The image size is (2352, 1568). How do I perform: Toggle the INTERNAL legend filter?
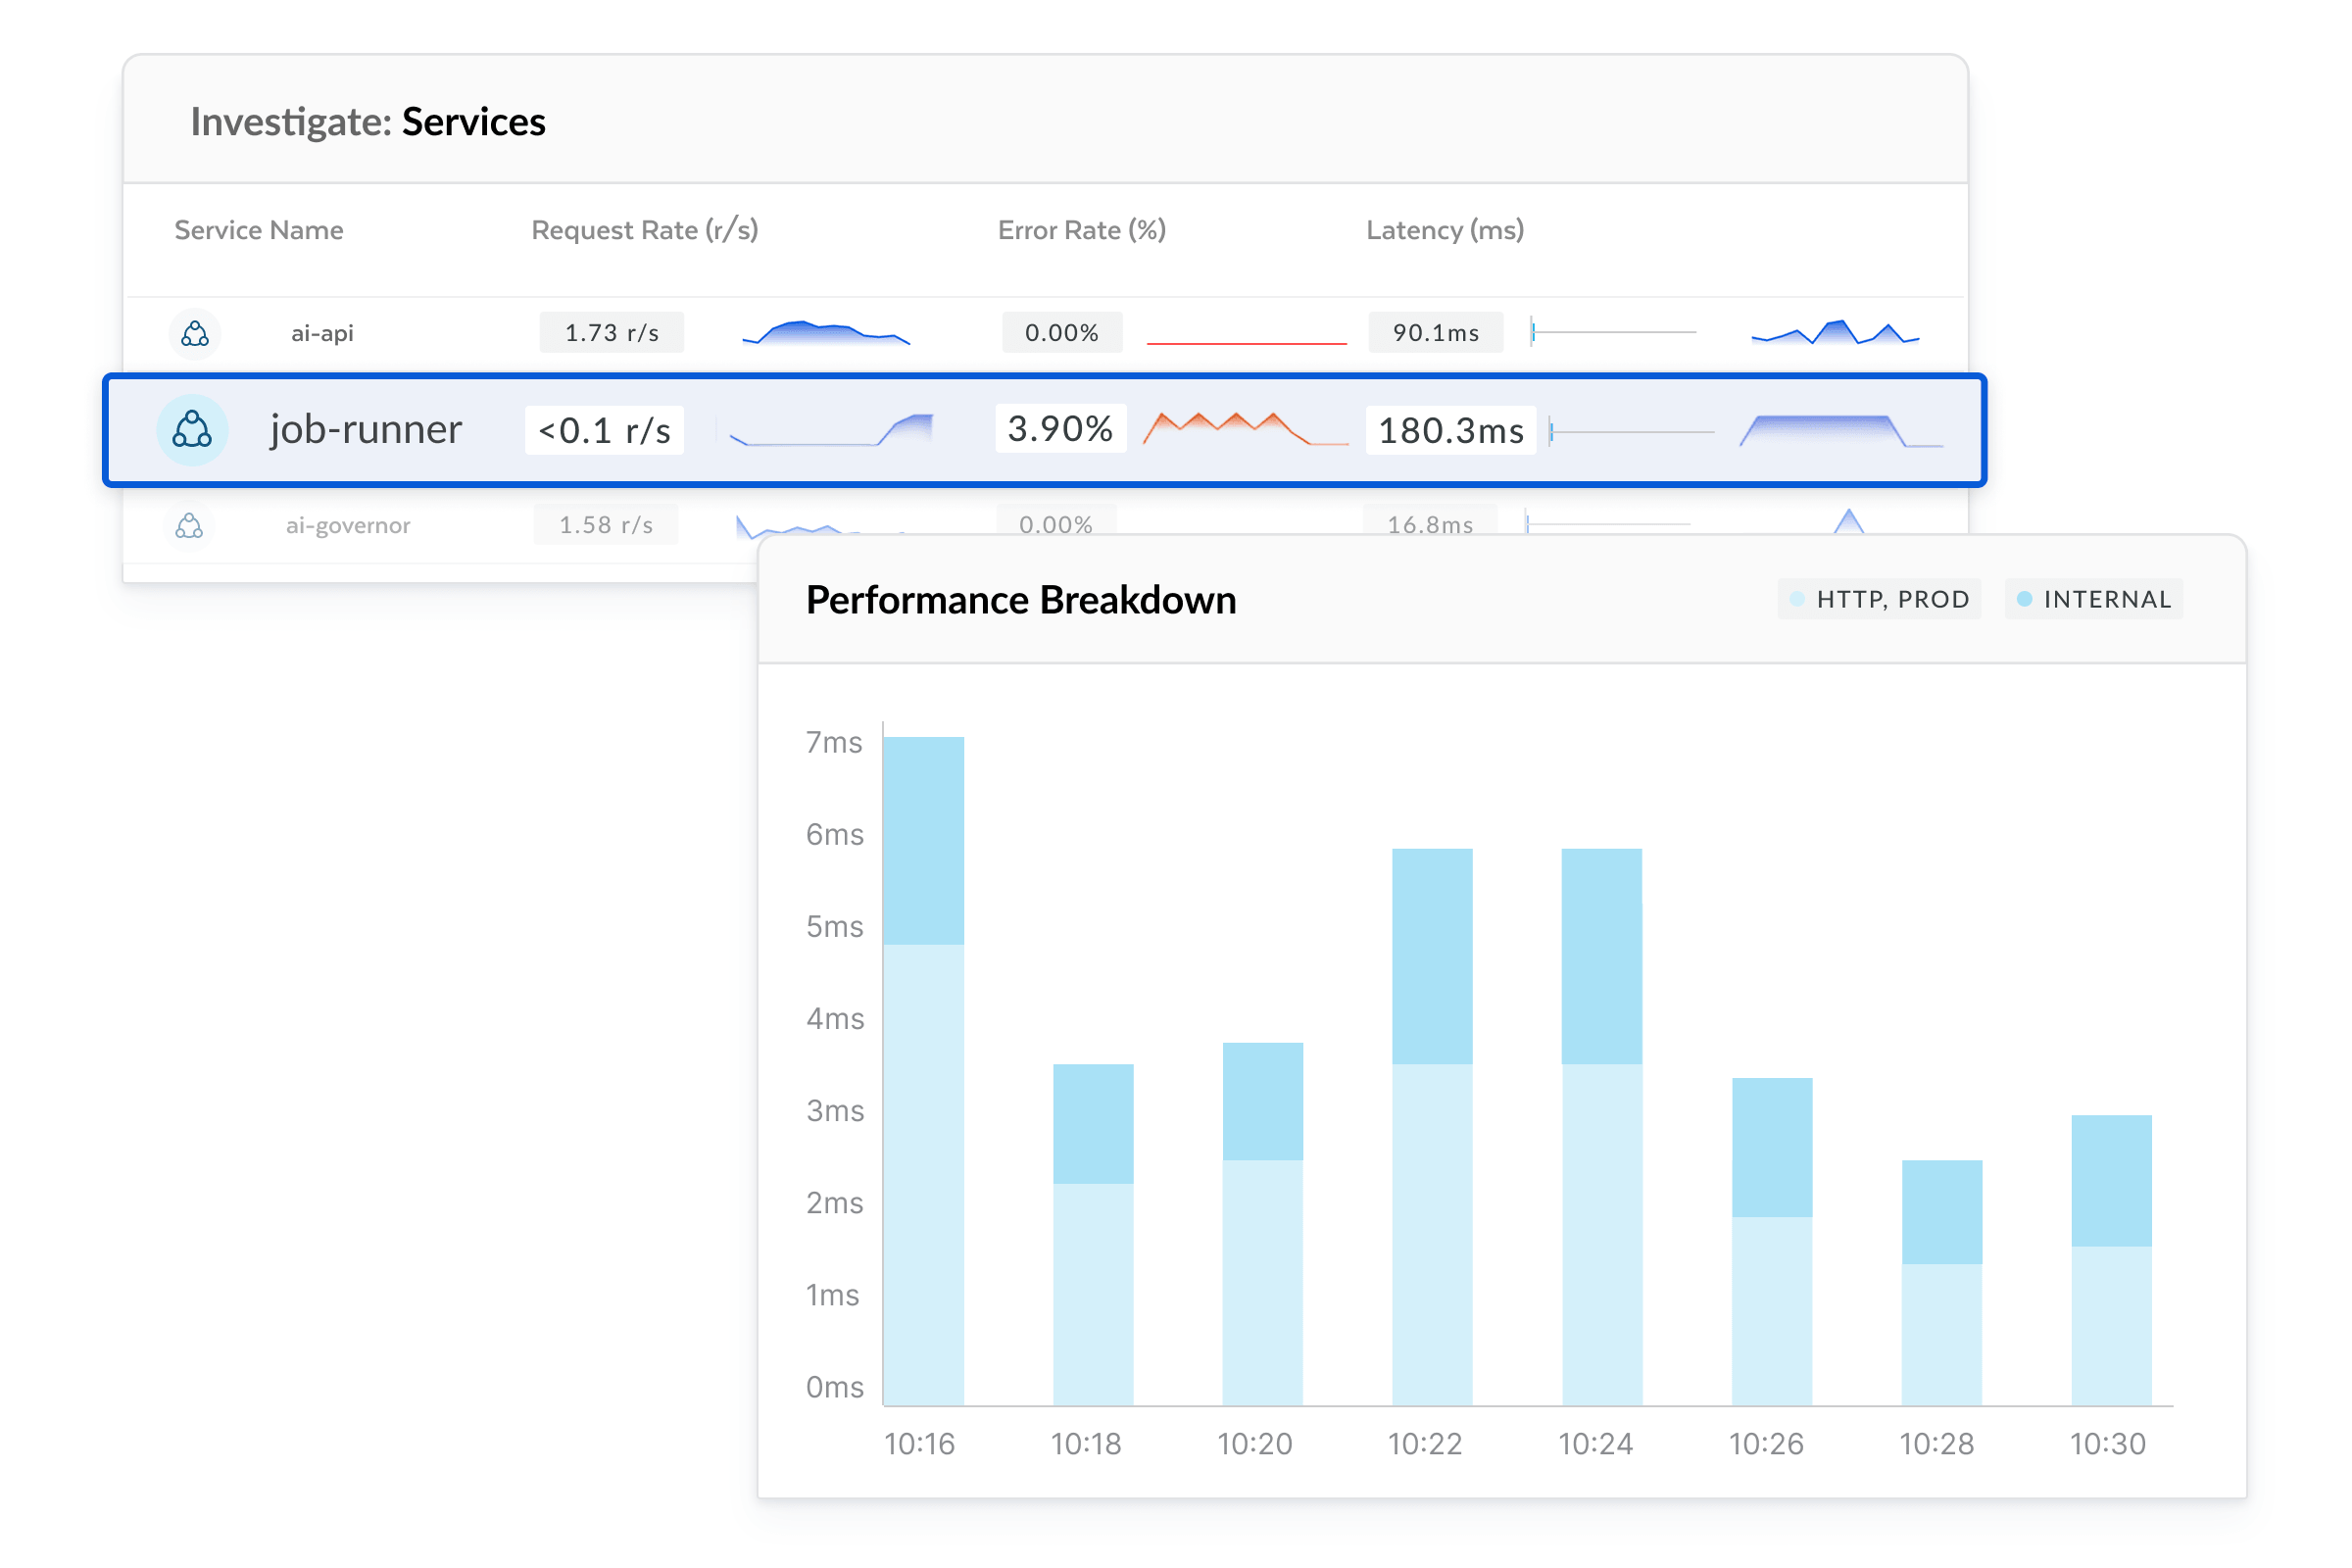tap(2094, 599)
